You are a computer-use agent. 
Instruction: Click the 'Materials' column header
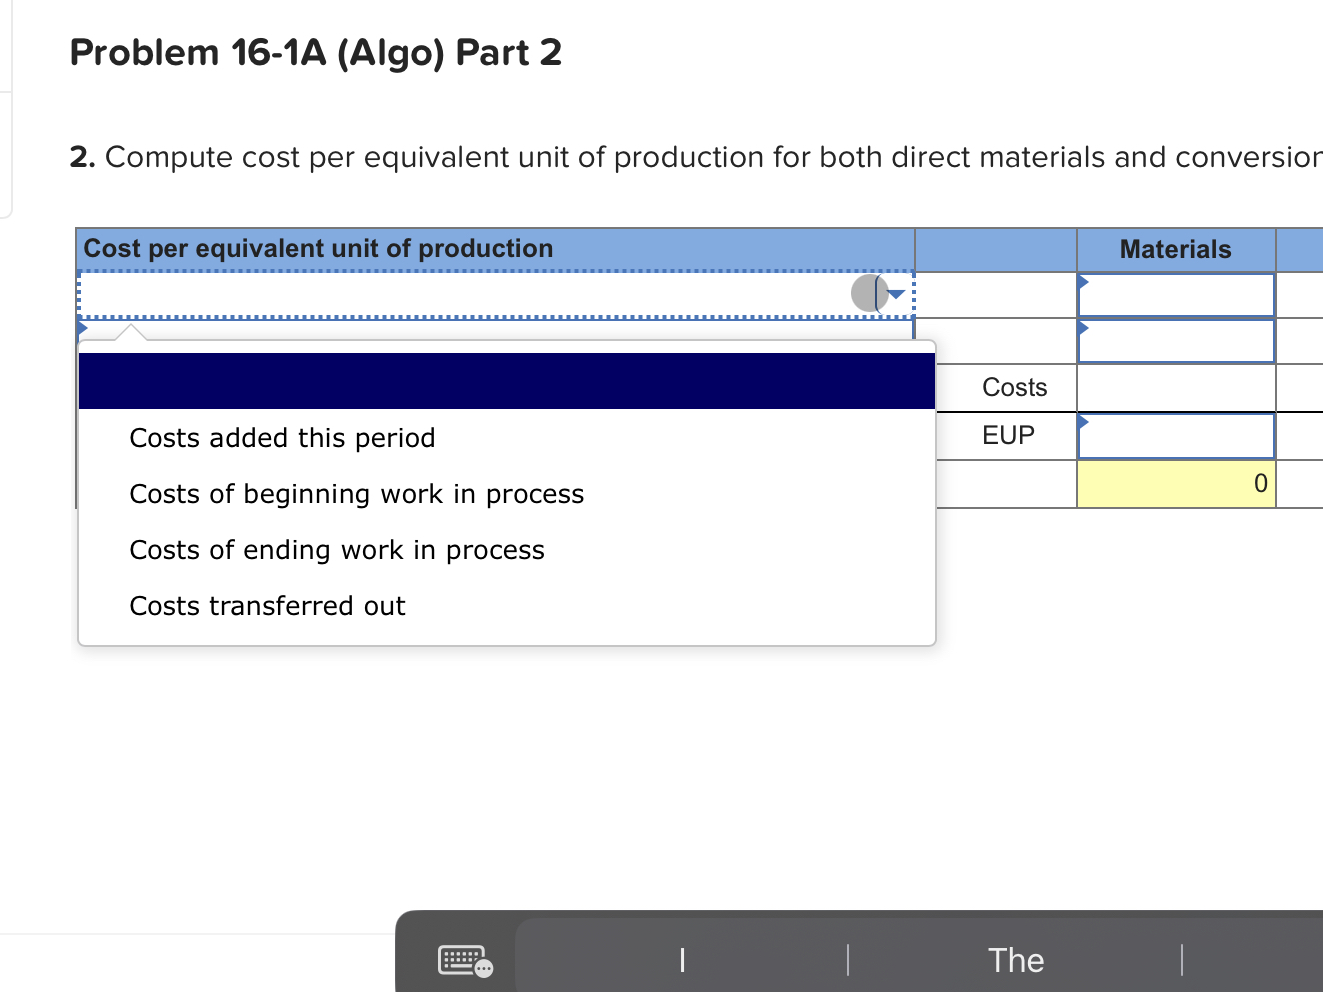click(x=1175, y=249)
